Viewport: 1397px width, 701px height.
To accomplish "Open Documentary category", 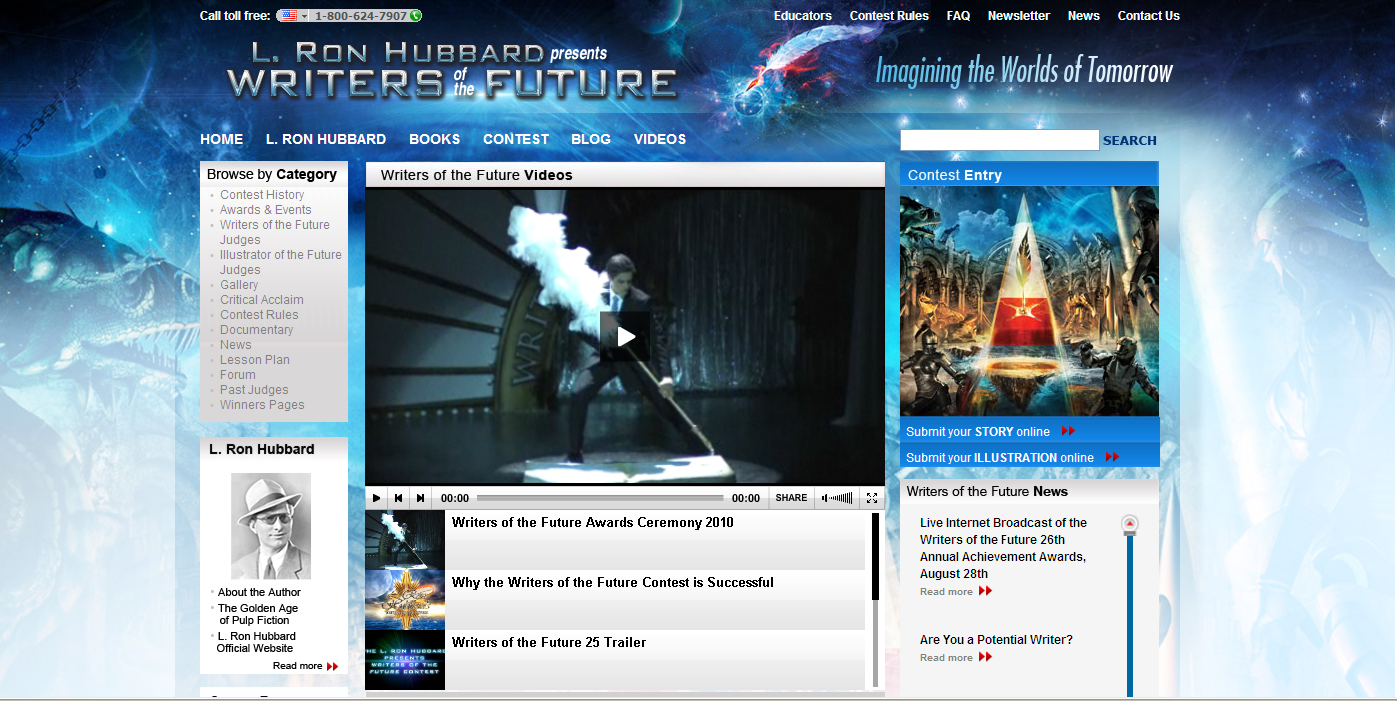I will pyautogui.click(x=257, y=330).
